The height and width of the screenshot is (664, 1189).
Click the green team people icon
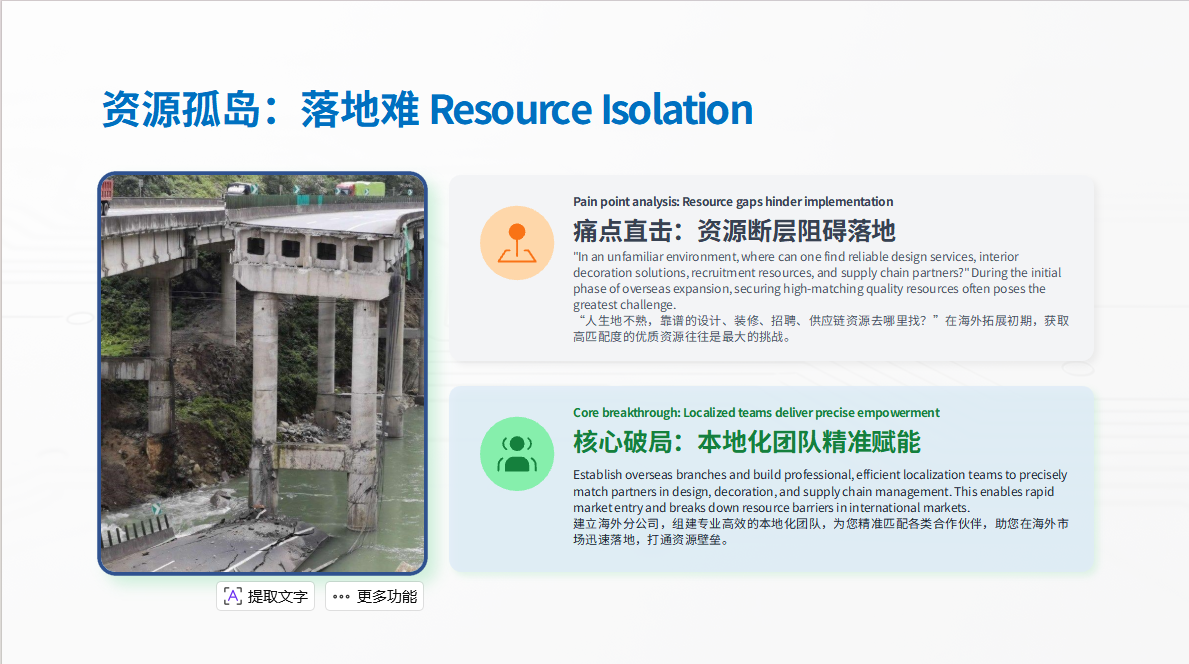click(517, 454)
